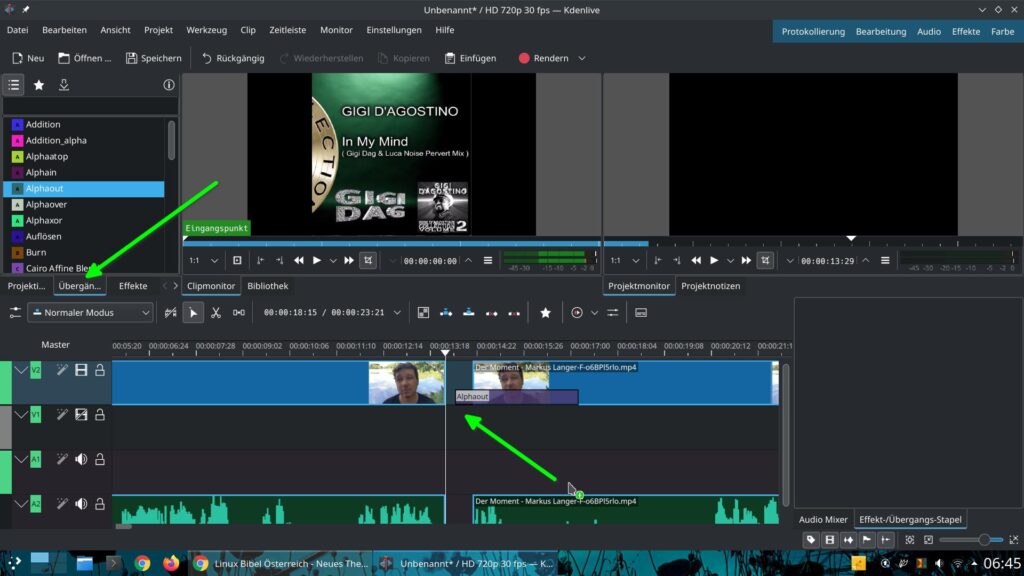Switch to the Protokollierung workspace
Viewport: 1024px width, 576px height.
tap(813, 31)
